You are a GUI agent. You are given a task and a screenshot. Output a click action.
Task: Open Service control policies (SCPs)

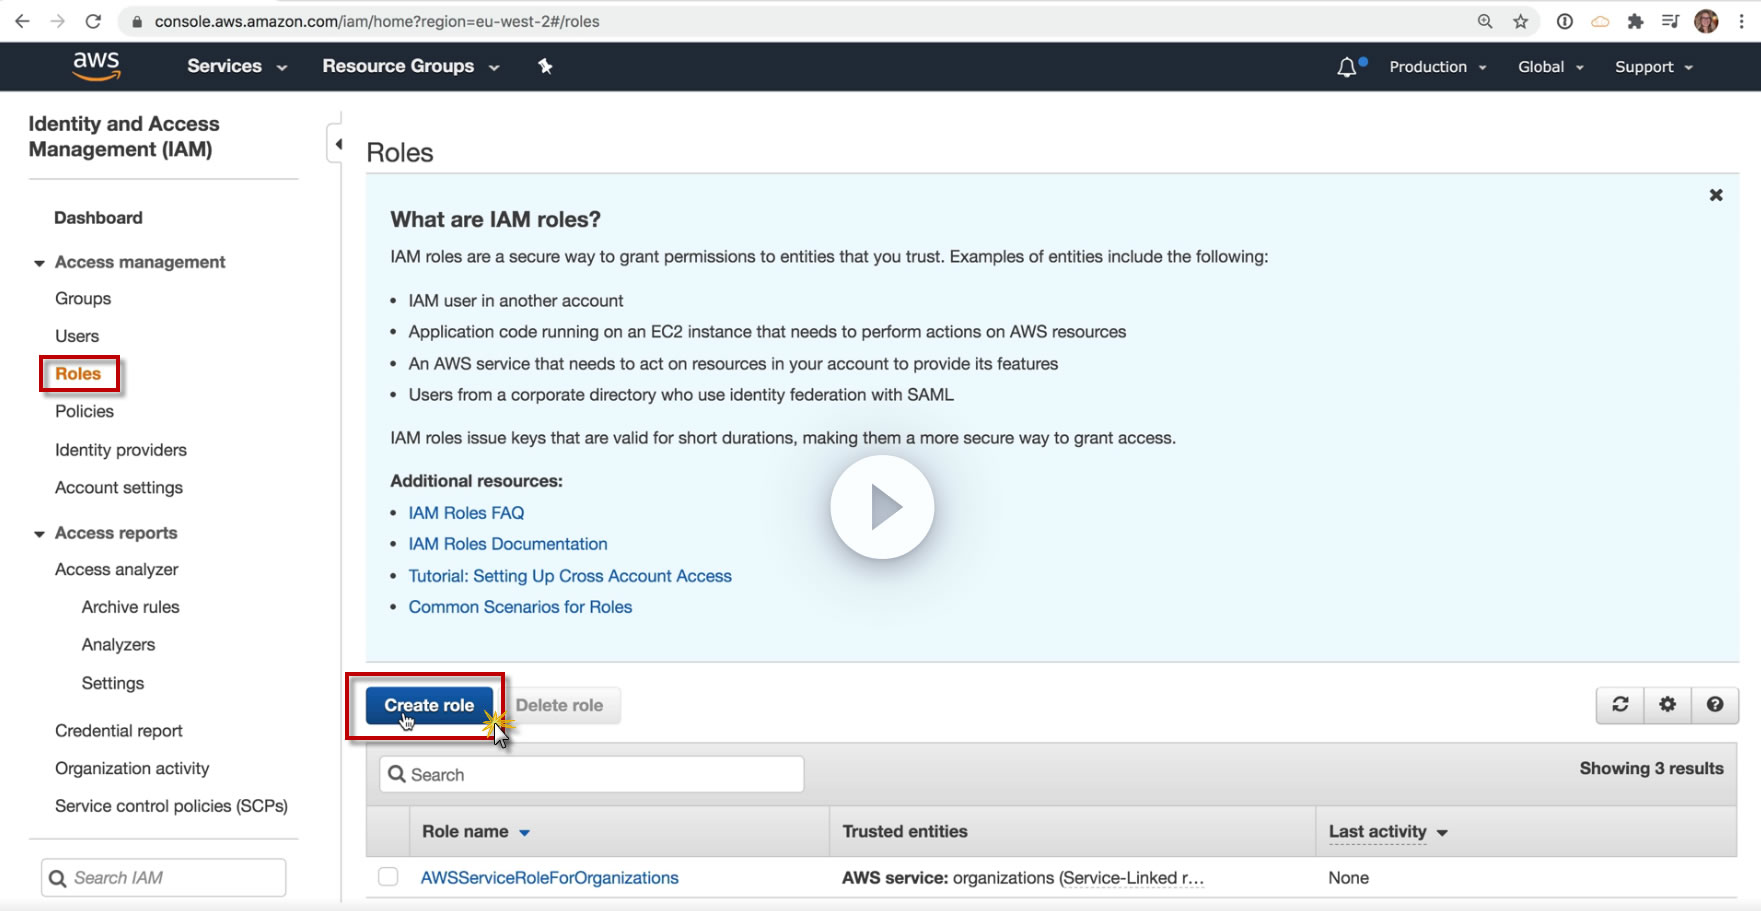(171, 806)
